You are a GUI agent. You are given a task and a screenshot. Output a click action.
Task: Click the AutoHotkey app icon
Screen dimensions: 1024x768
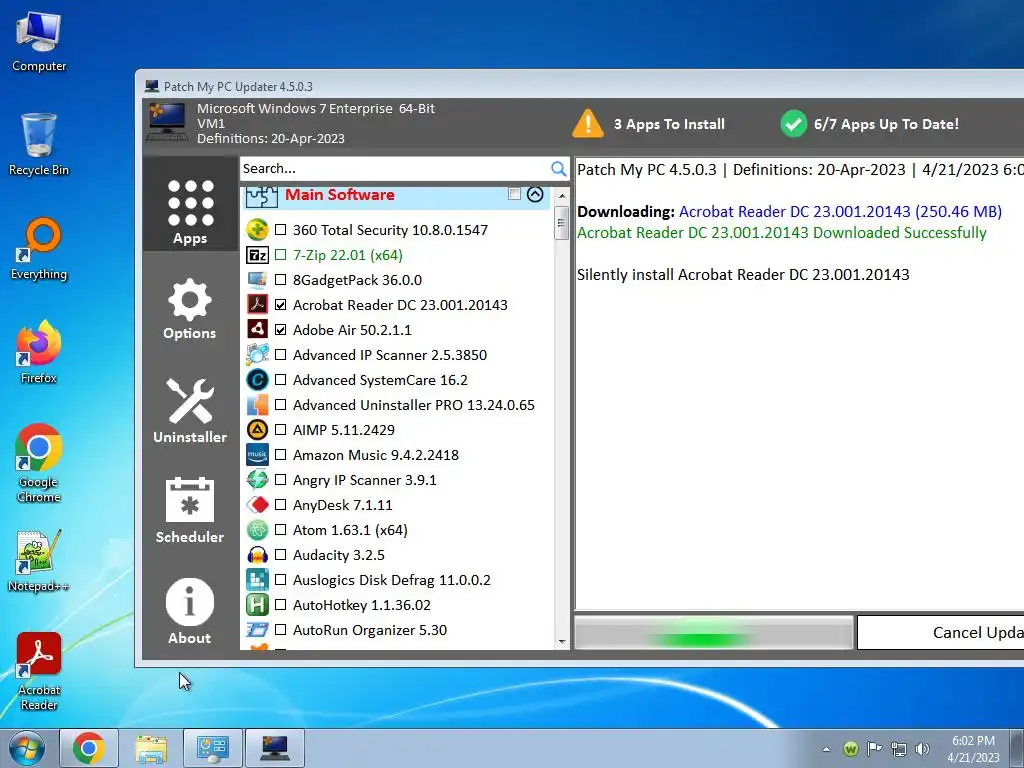pyautogui.click(x=257, y=605)
